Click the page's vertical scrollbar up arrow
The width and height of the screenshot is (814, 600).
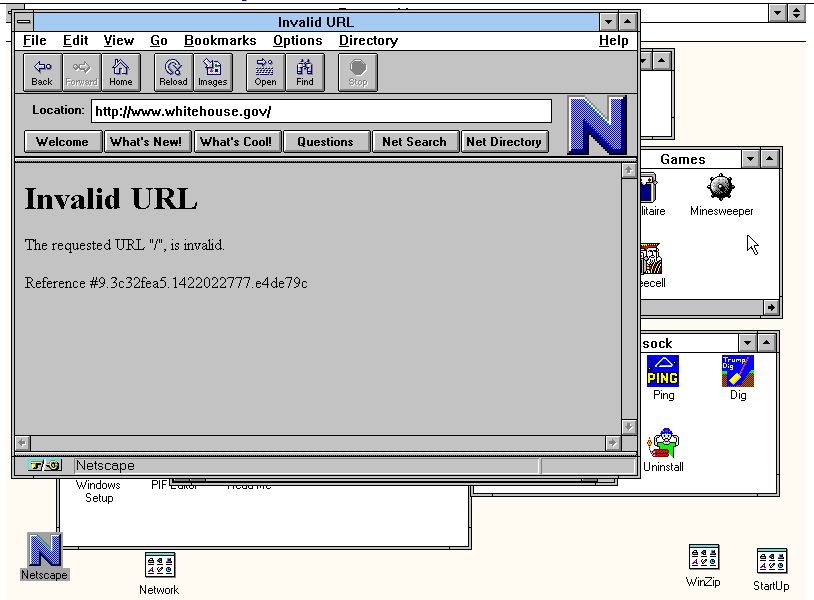click(x=629, y=170)
